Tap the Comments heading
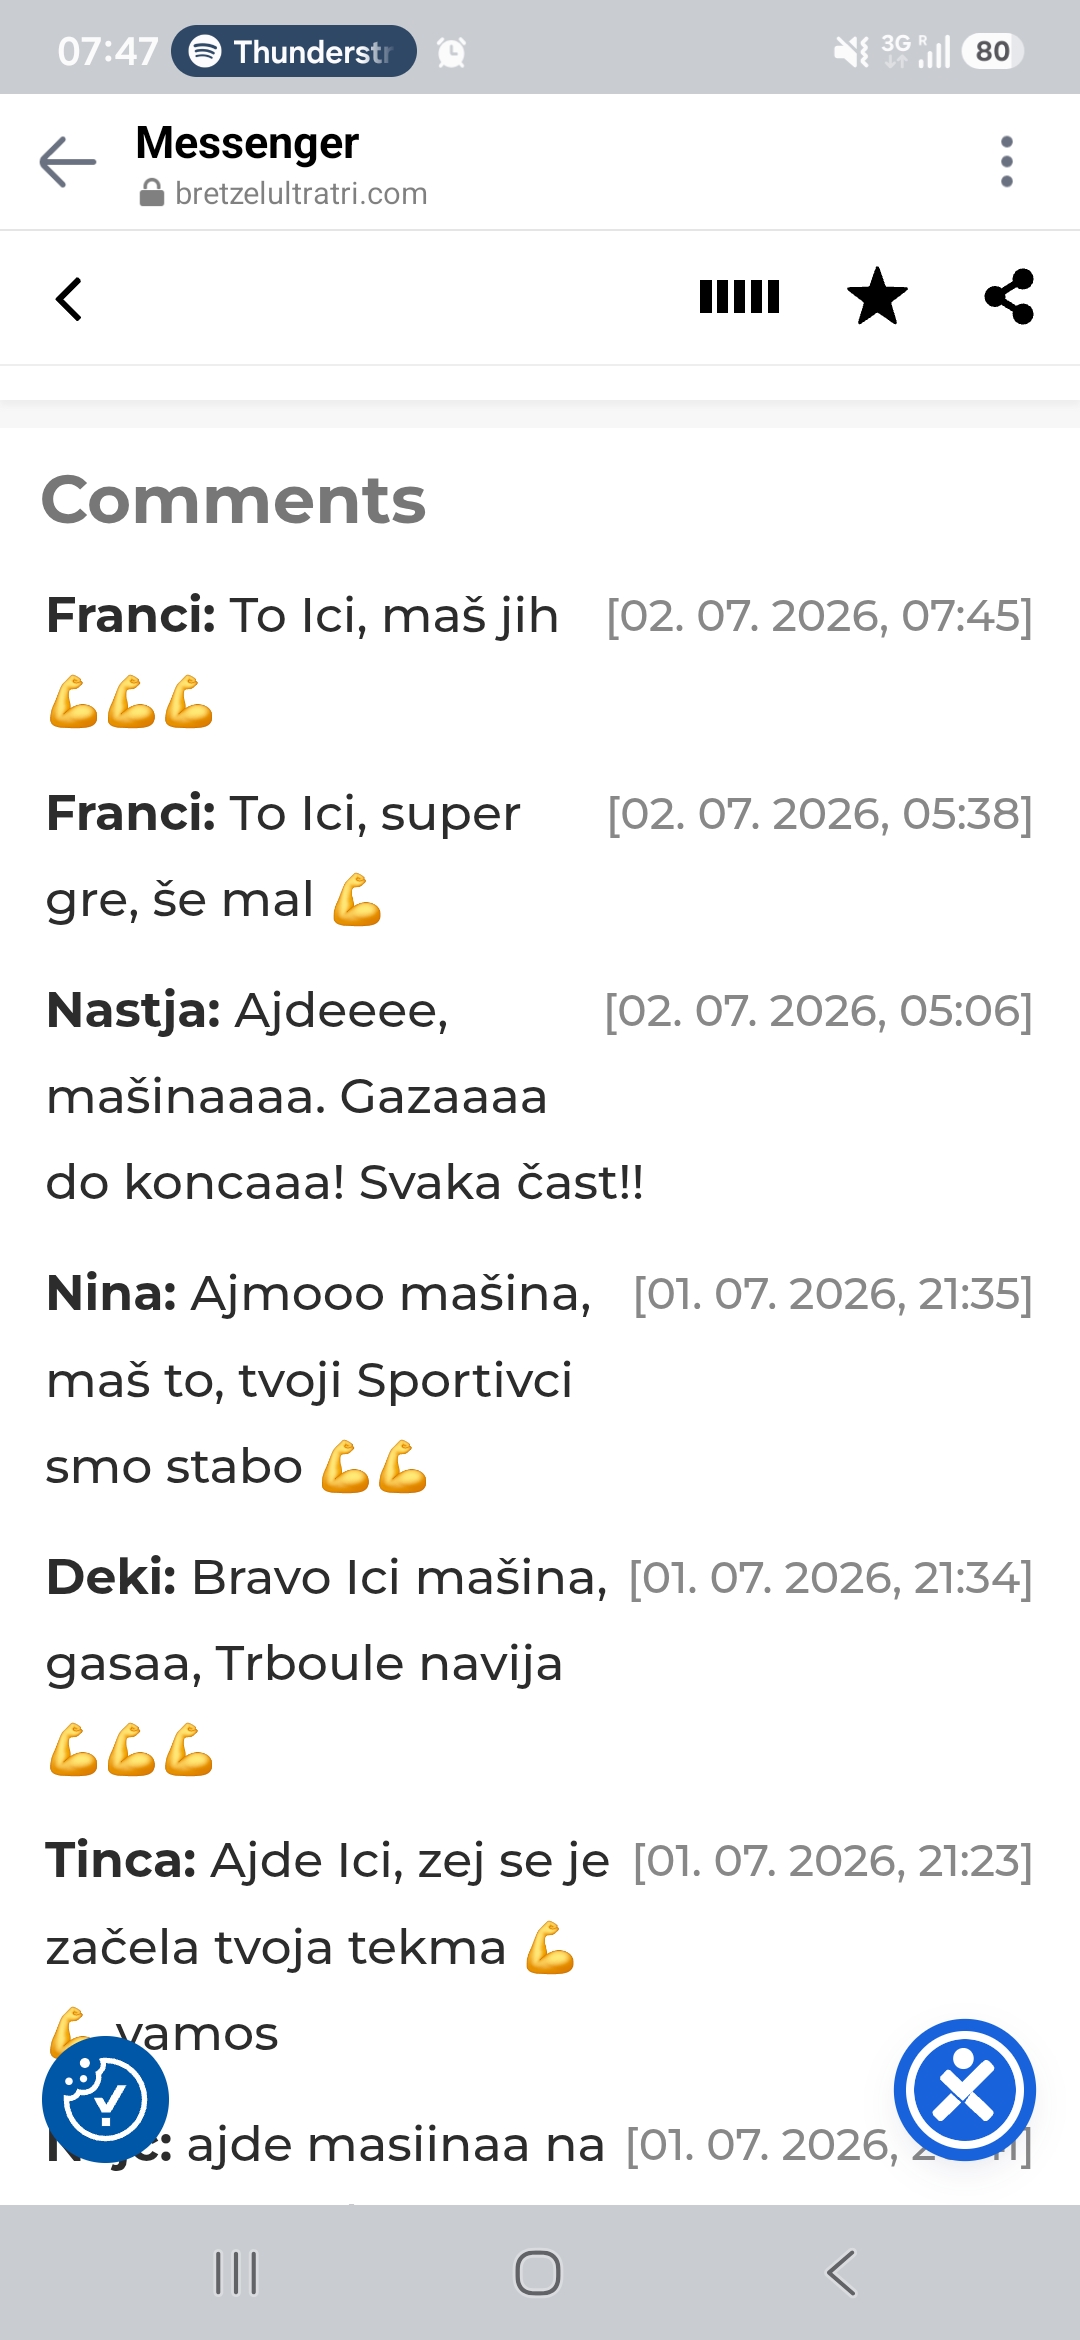The width and height of the screenshot is (1080, 2340). coord(234,500)
